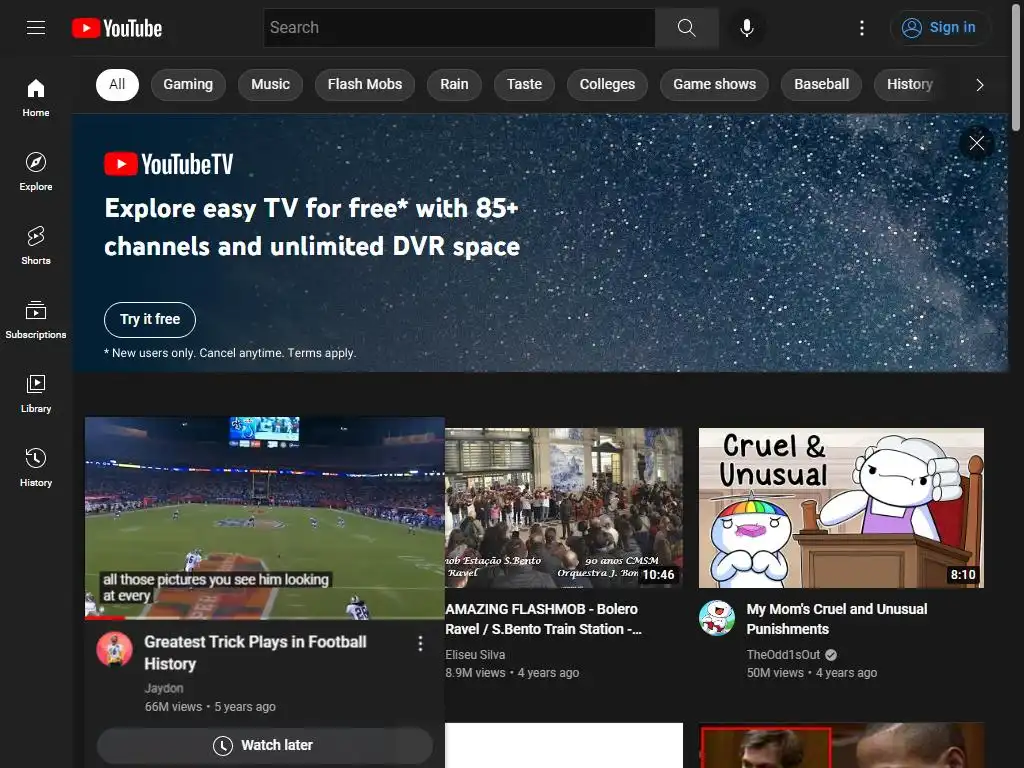Open Jaydon channel name link

point(164,688)
